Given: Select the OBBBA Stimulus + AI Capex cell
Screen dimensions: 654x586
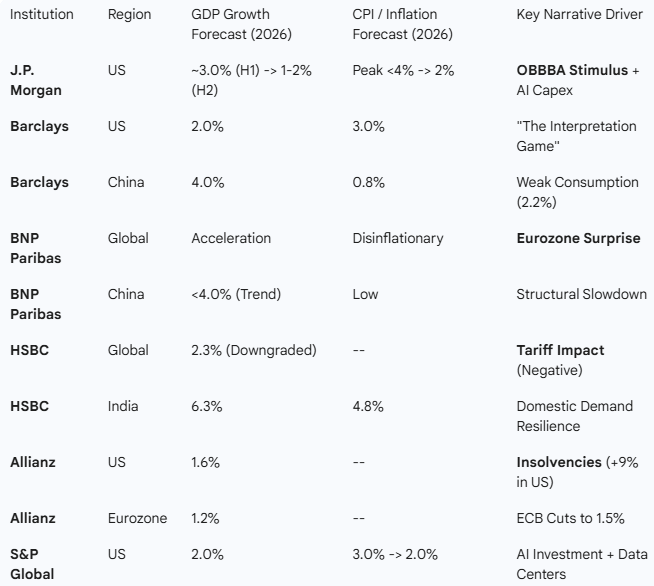Looking at the screenshot, I should click(x=578, y=81).
